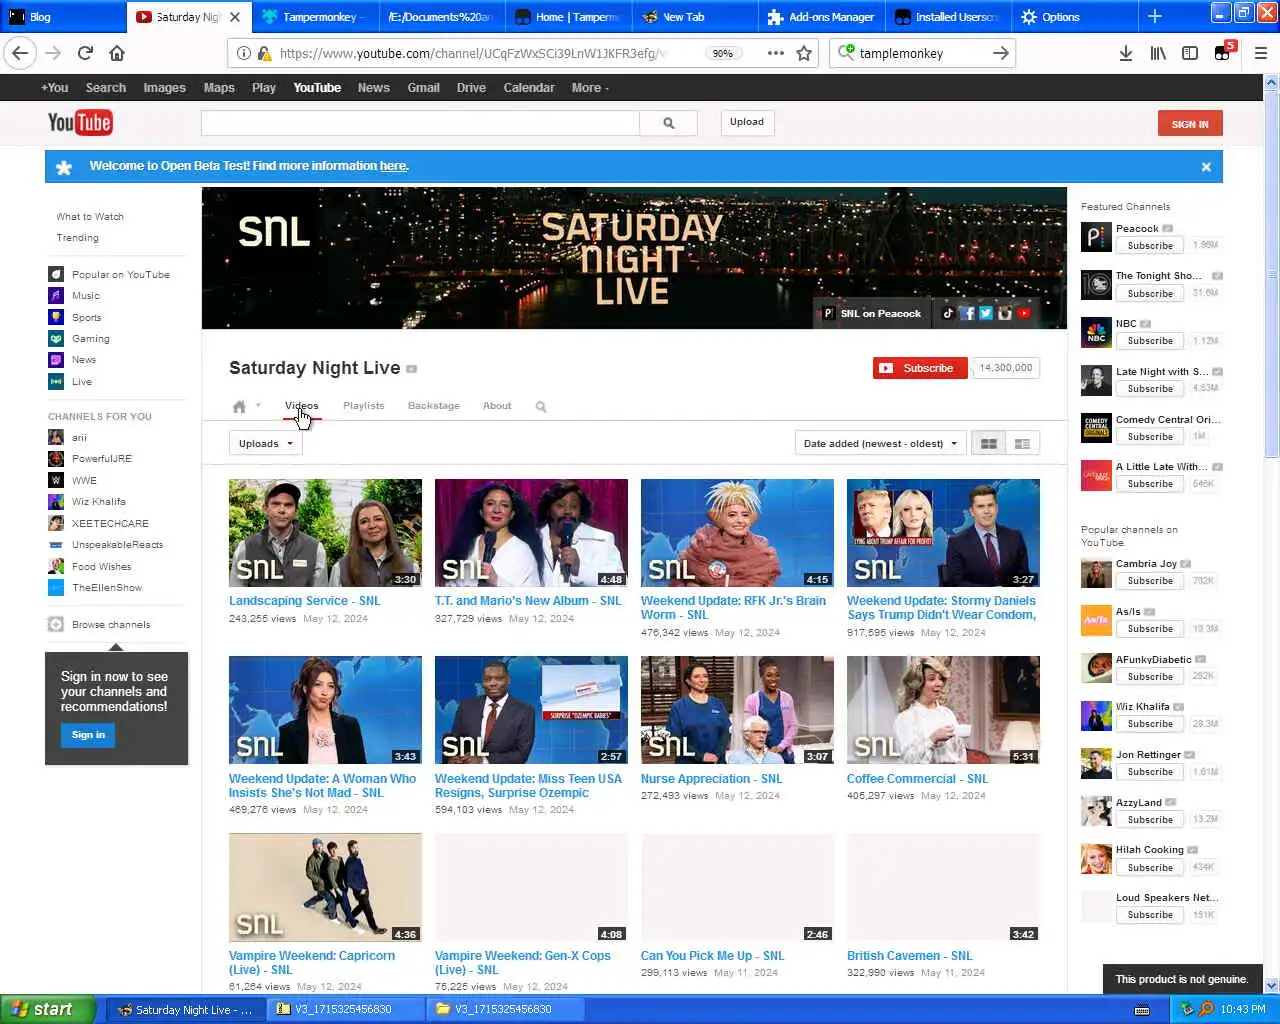
Task: Click the Upload button
Action: pos(747,122)
